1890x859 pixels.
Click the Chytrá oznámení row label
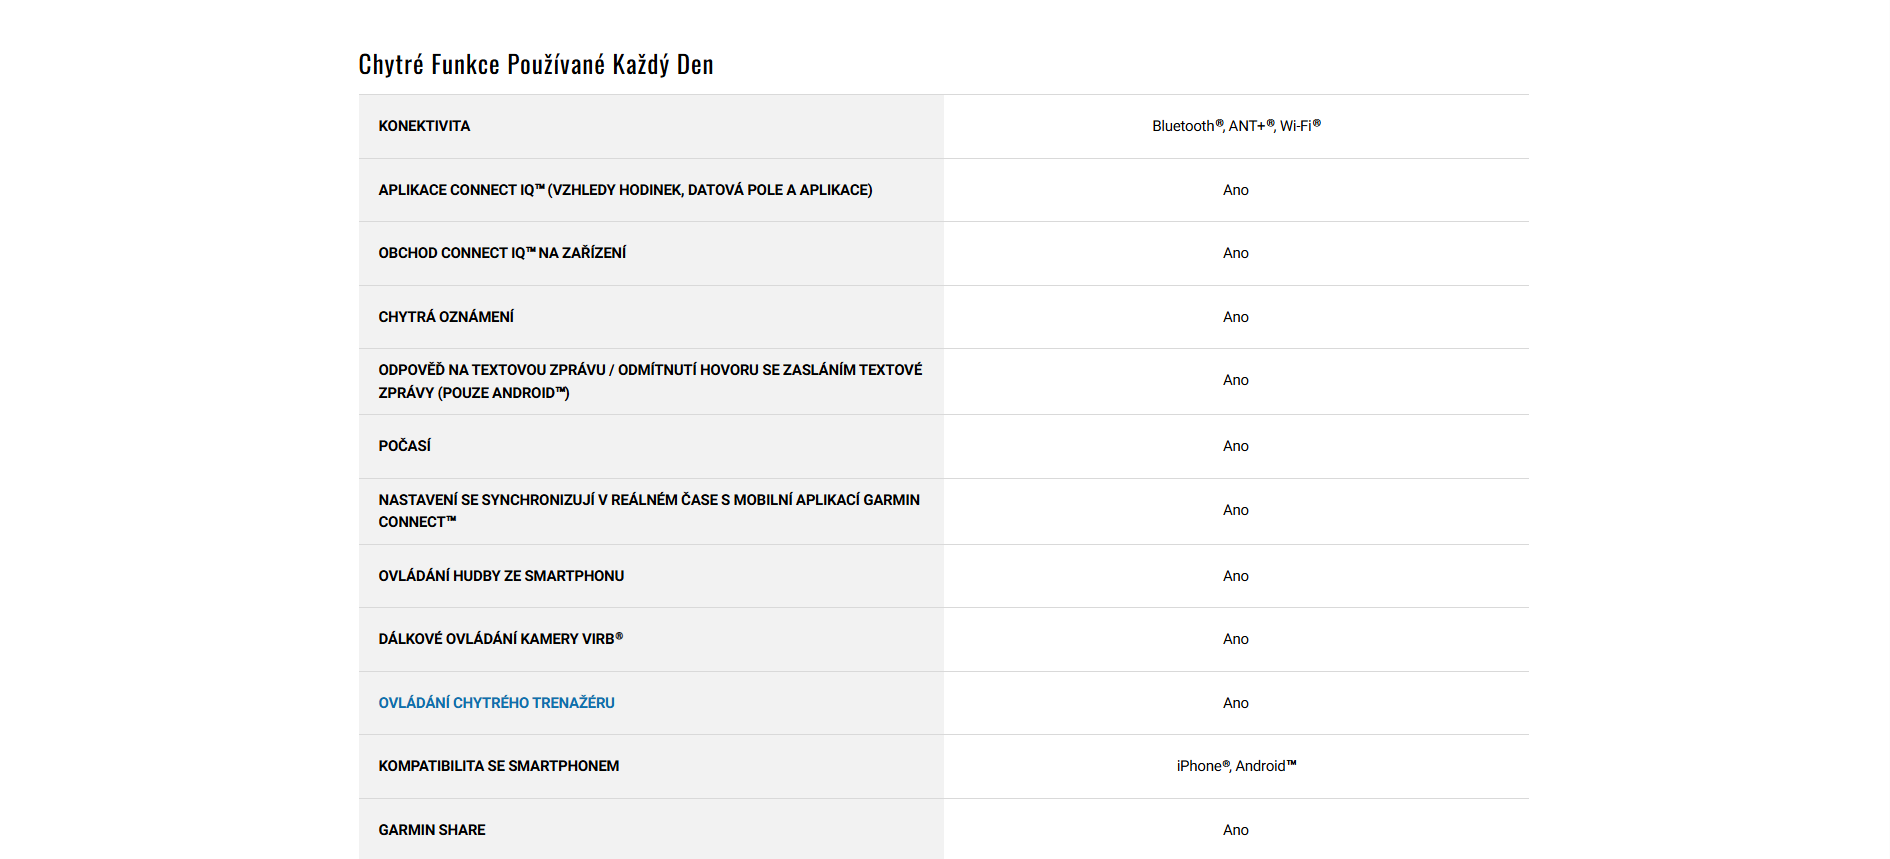[x=446, y=317]
